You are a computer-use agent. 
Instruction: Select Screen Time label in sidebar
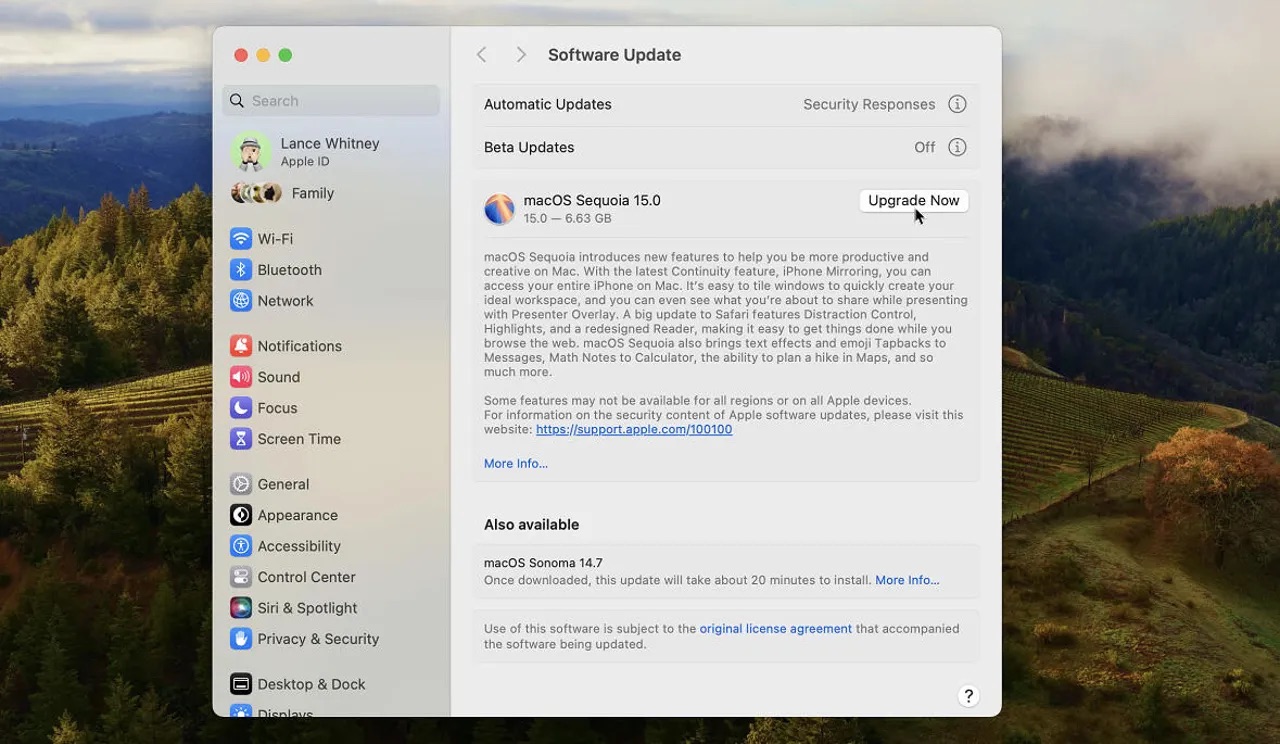point(299,439)
